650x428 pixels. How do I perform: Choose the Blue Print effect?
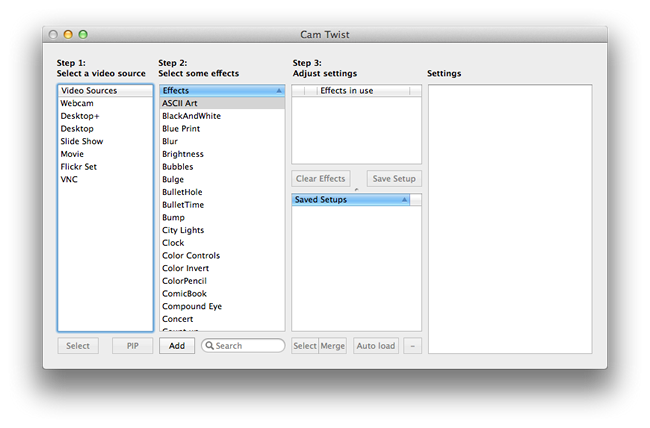pos(222,129)
